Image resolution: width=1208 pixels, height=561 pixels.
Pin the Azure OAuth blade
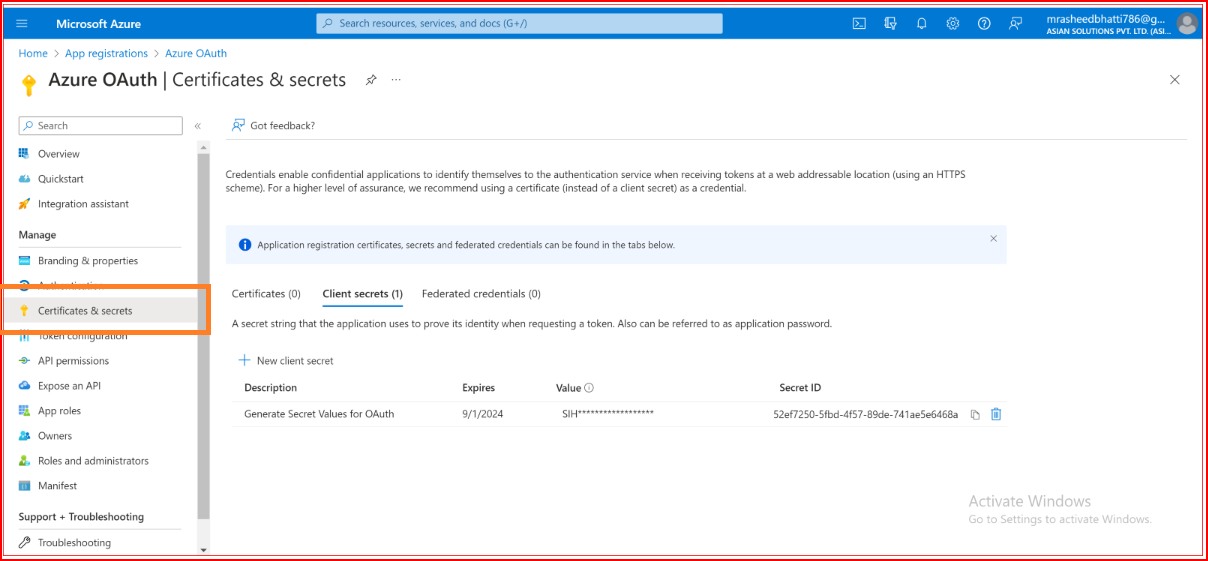[x=370, y=80]
